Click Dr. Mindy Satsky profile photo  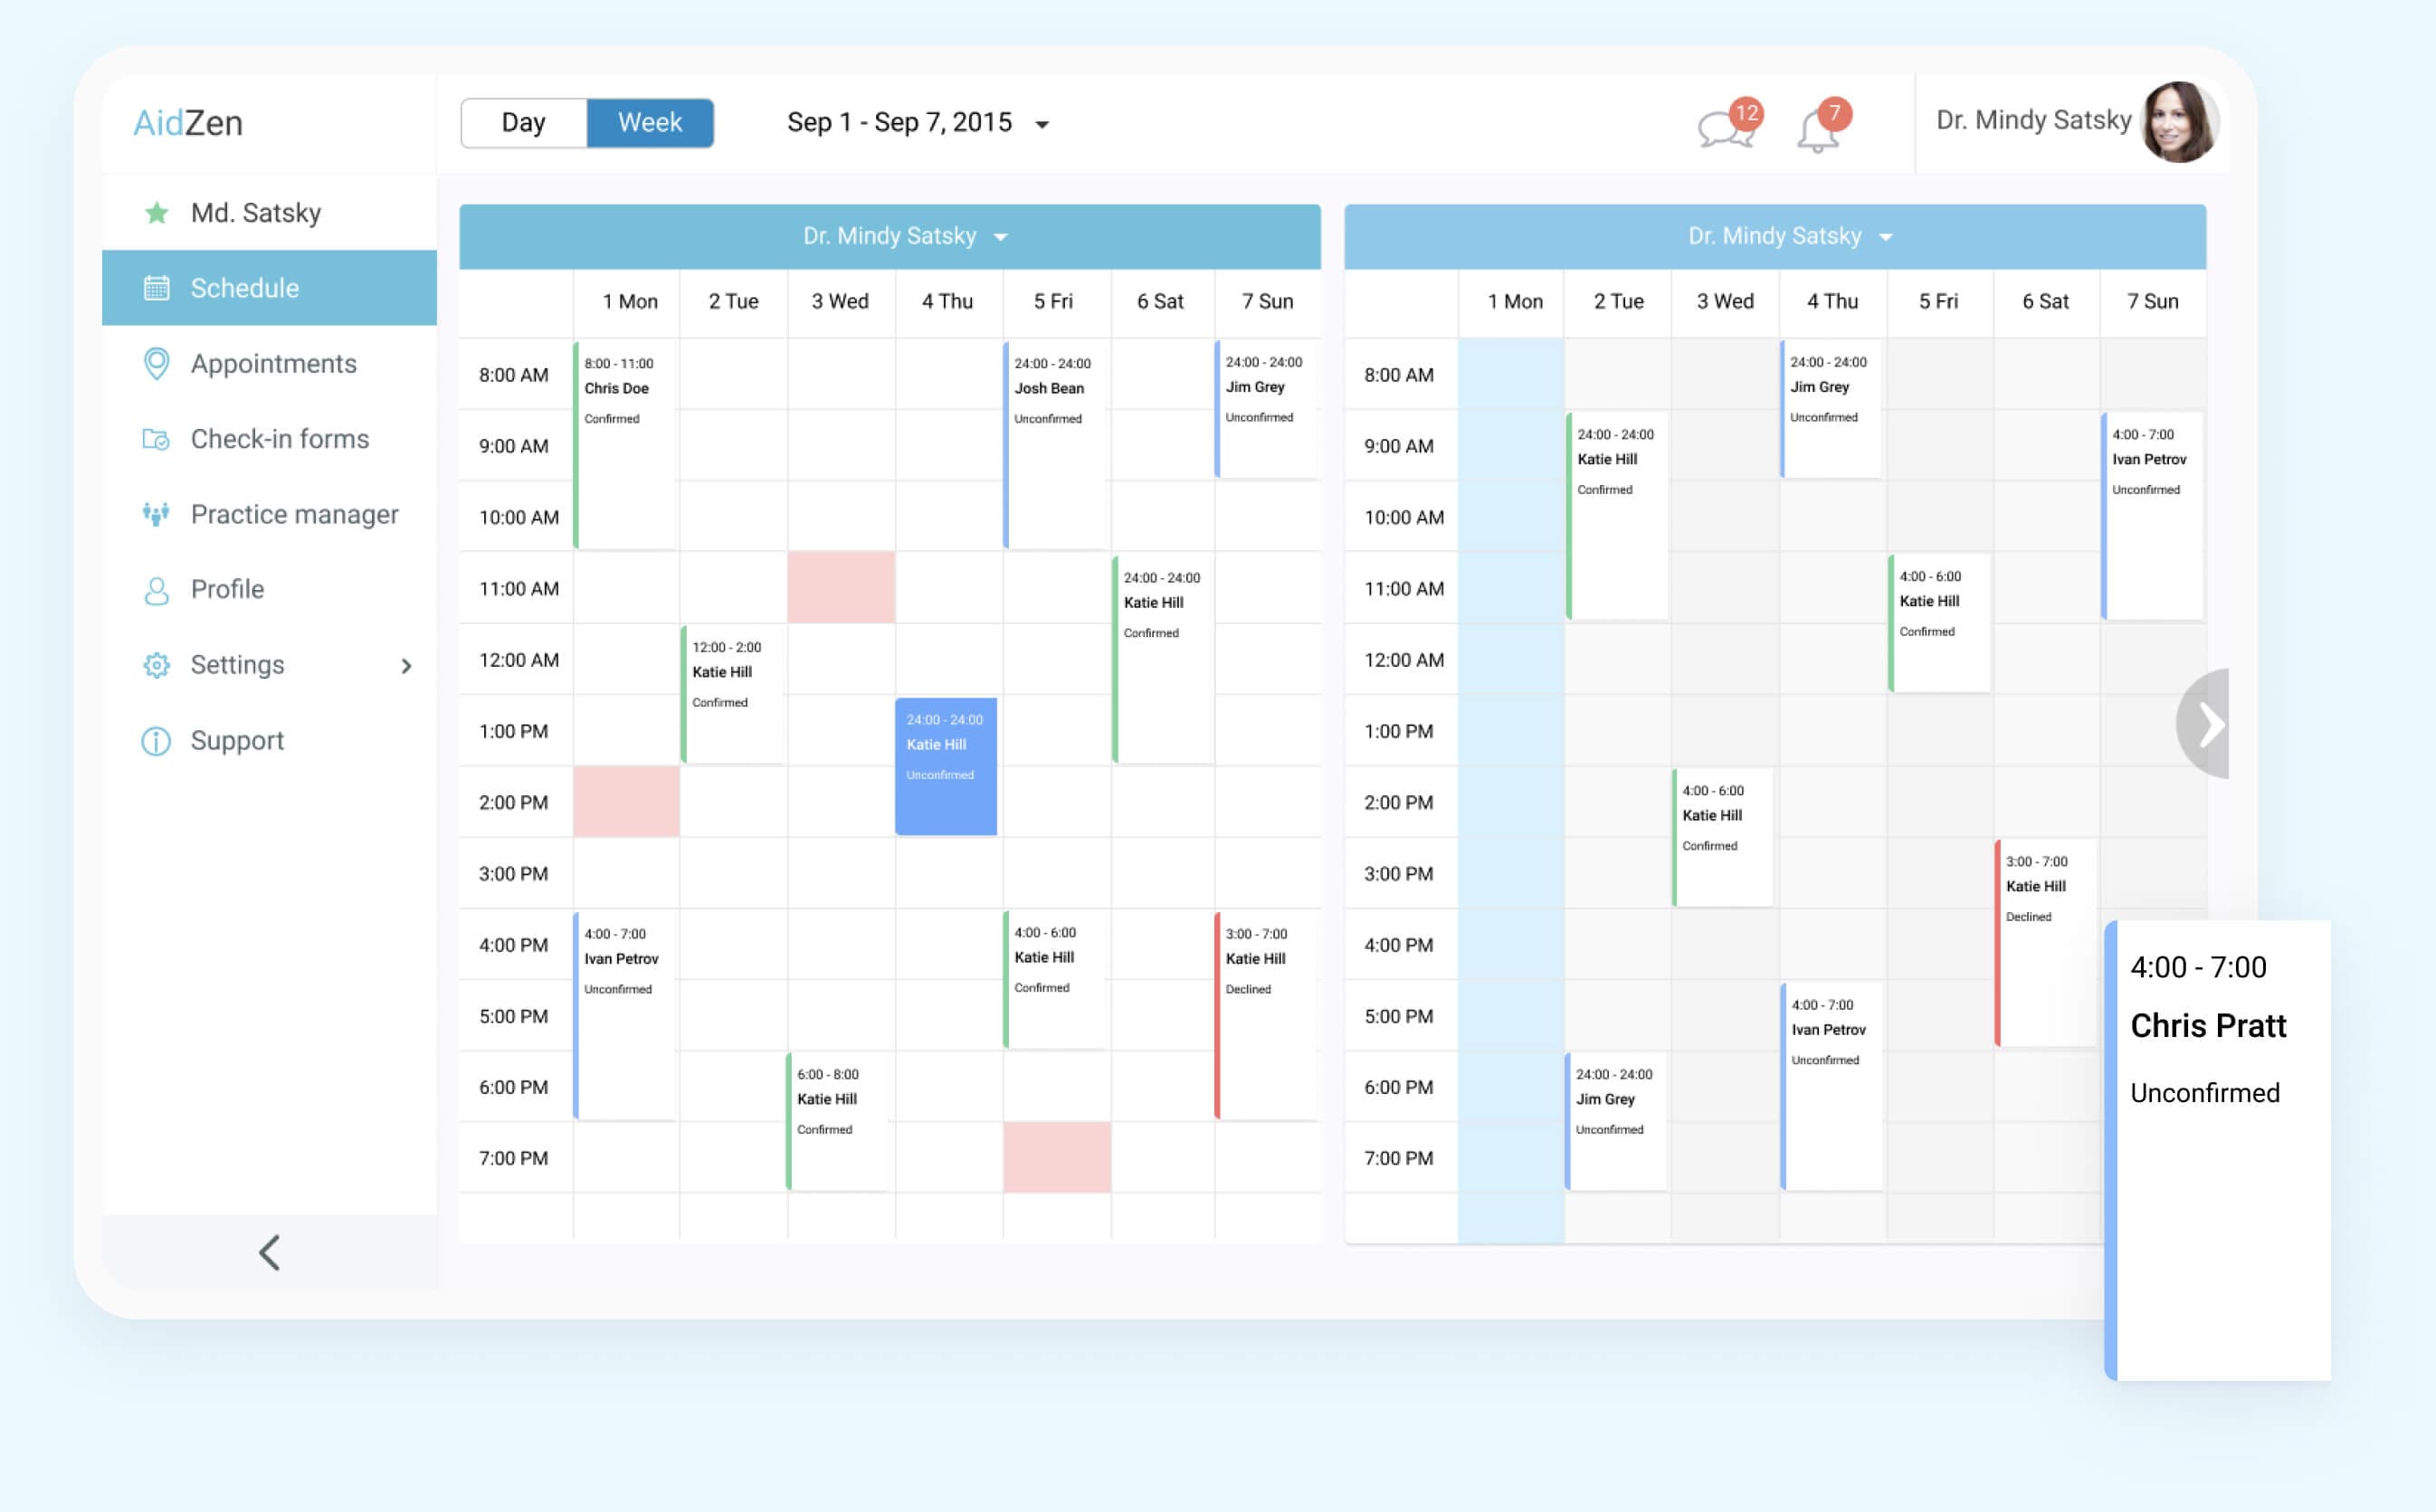[2184, 122]
